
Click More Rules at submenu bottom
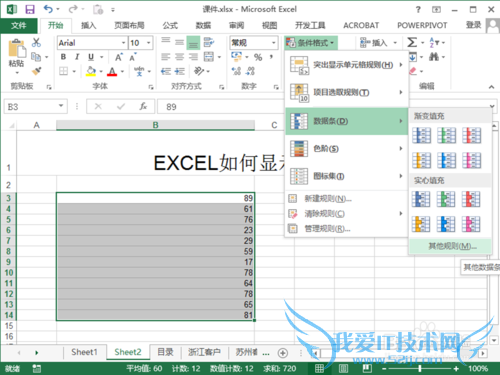pyautogui.click(x=450, y=246)
